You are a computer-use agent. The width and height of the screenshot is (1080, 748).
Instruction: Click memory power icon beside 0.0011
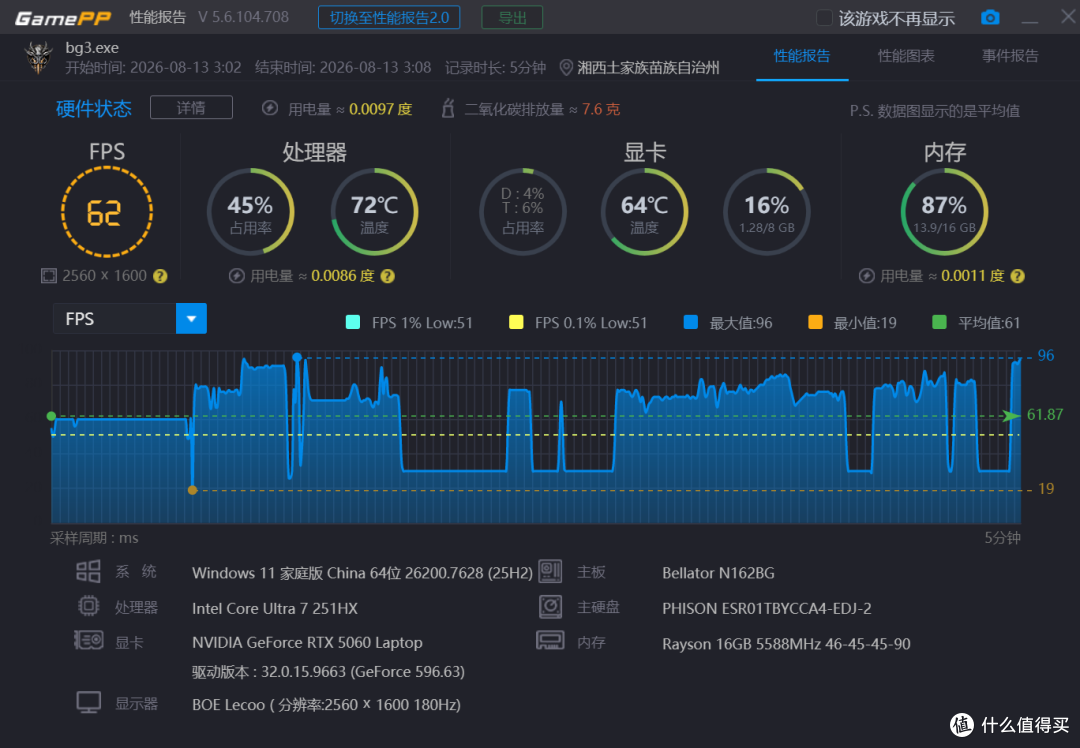click(x=866, y=276)
